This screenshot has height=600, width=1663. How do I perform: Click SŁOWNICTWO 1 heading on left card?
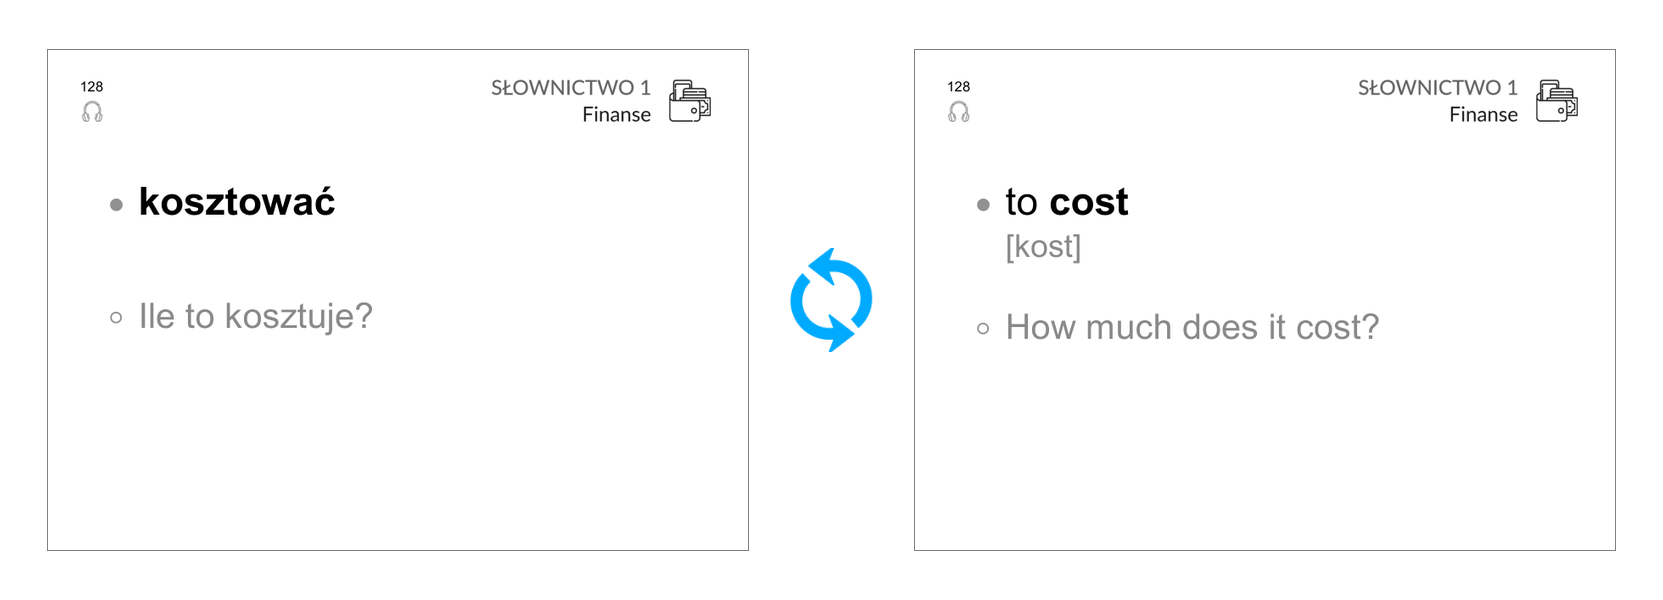coord(571,88)
